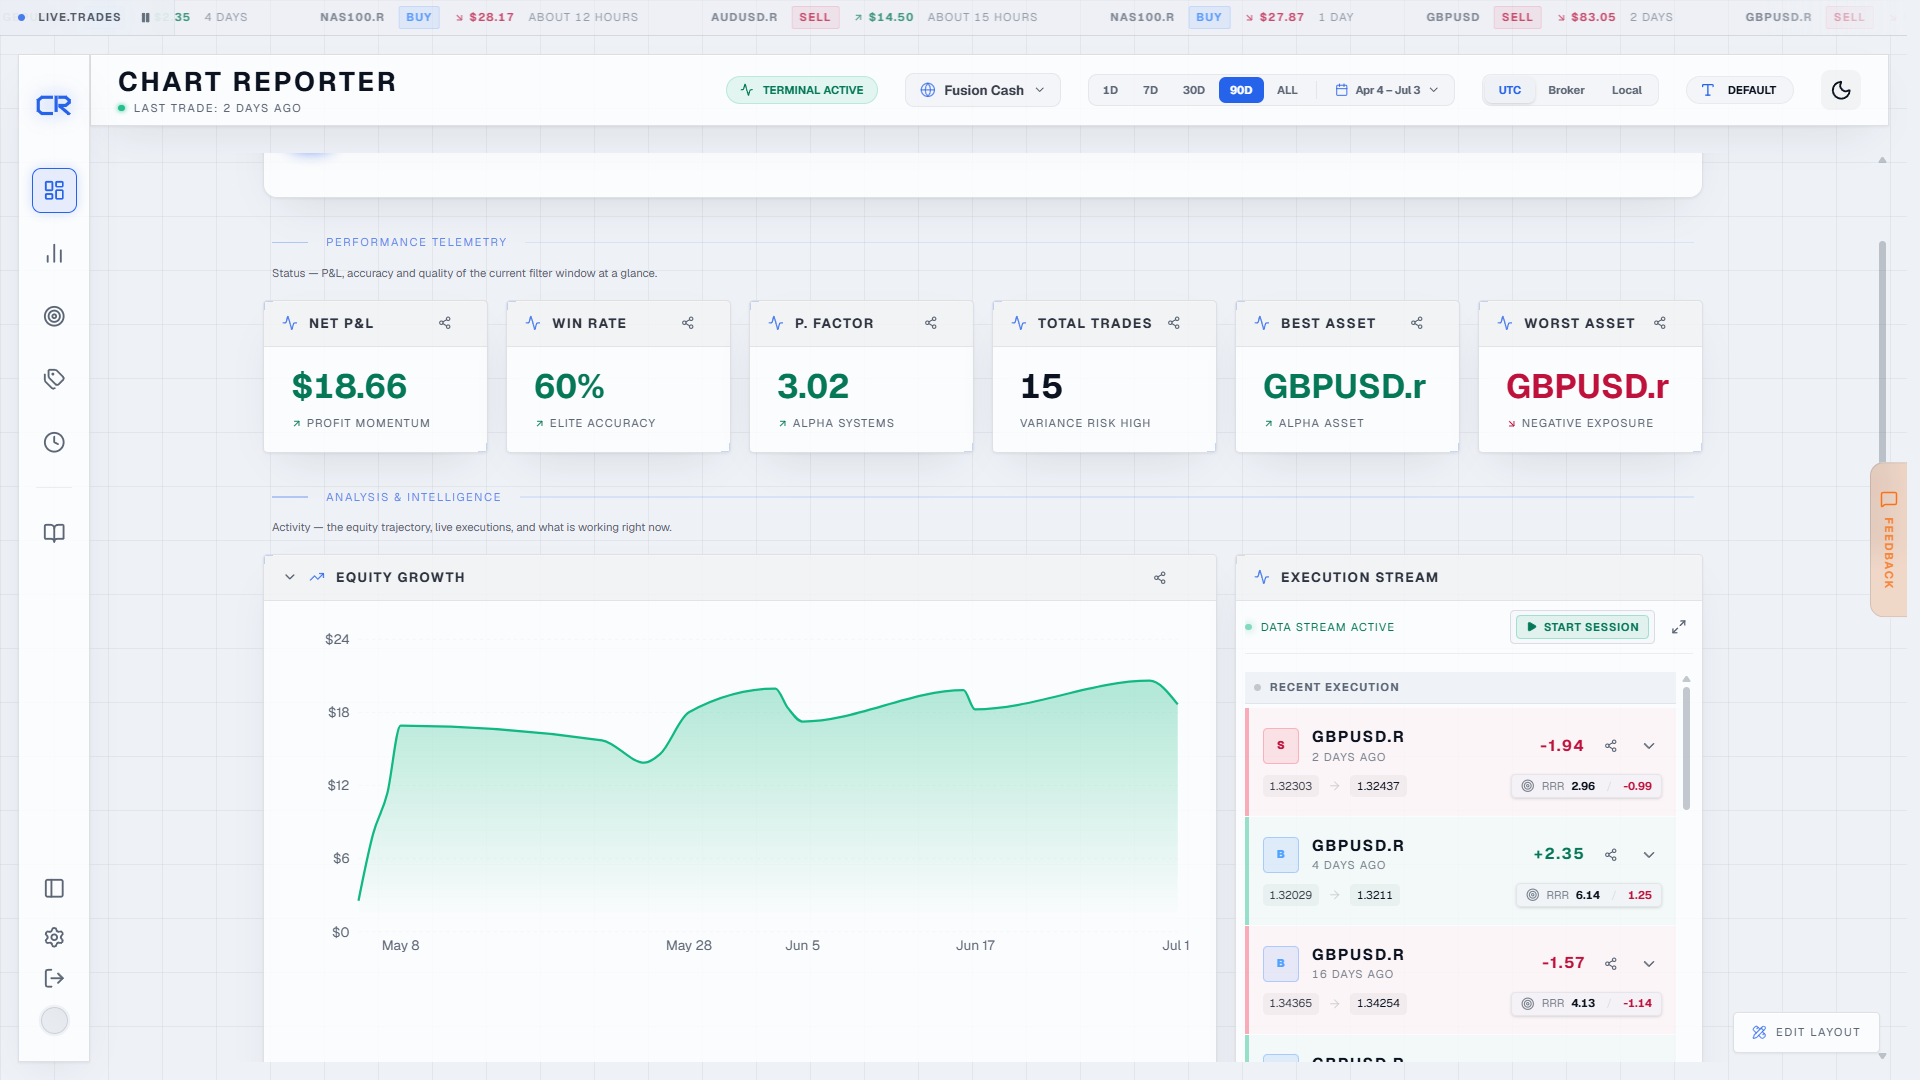Share the -1.94 GBPUSD.R trade
This screenshot has width=1920, height=1080.
[x=1611, y=746]
